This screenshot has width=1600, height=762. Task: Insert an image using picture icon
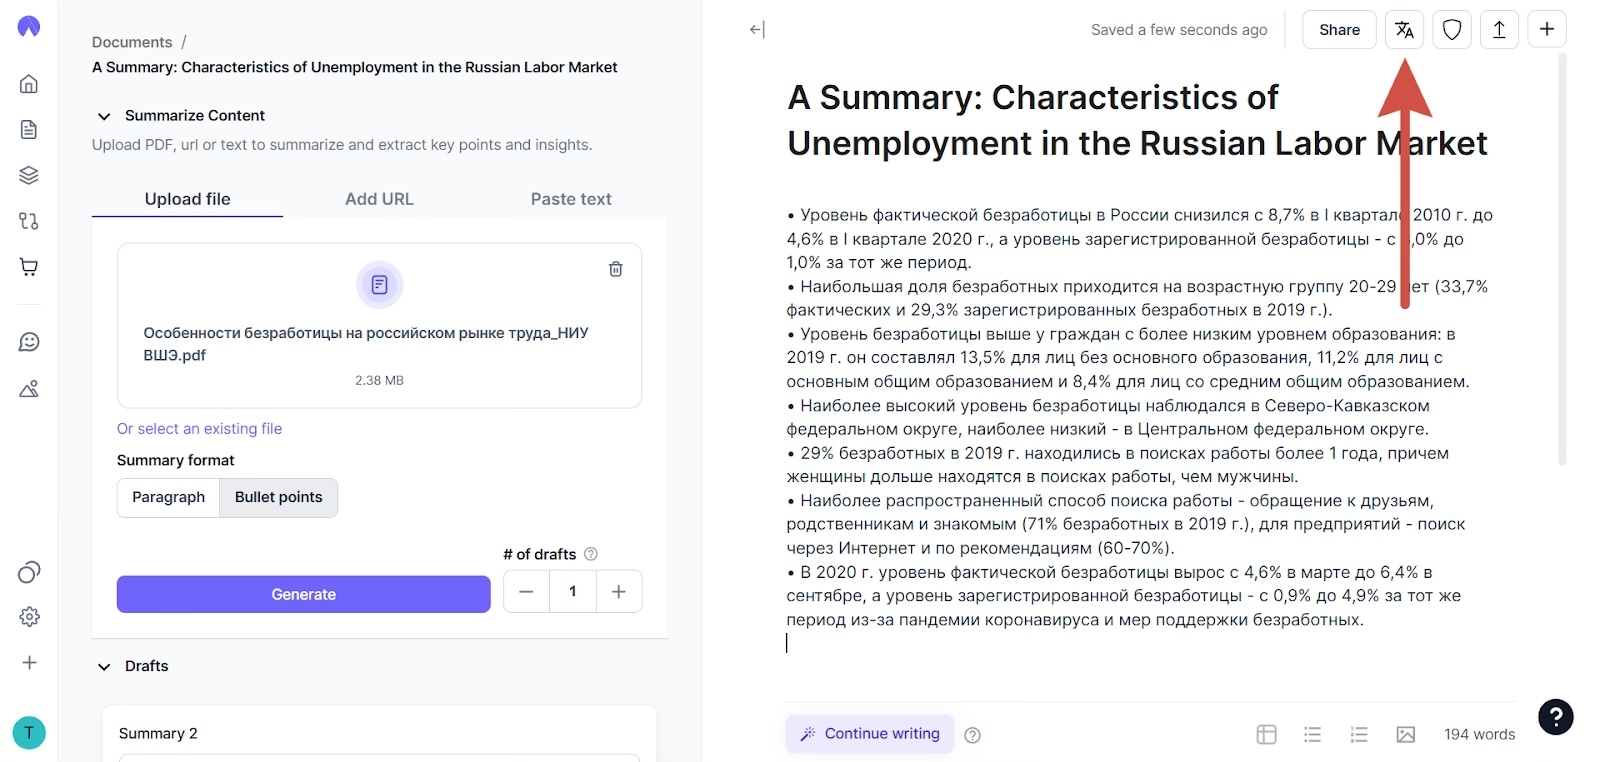[x=1405, y=735]
